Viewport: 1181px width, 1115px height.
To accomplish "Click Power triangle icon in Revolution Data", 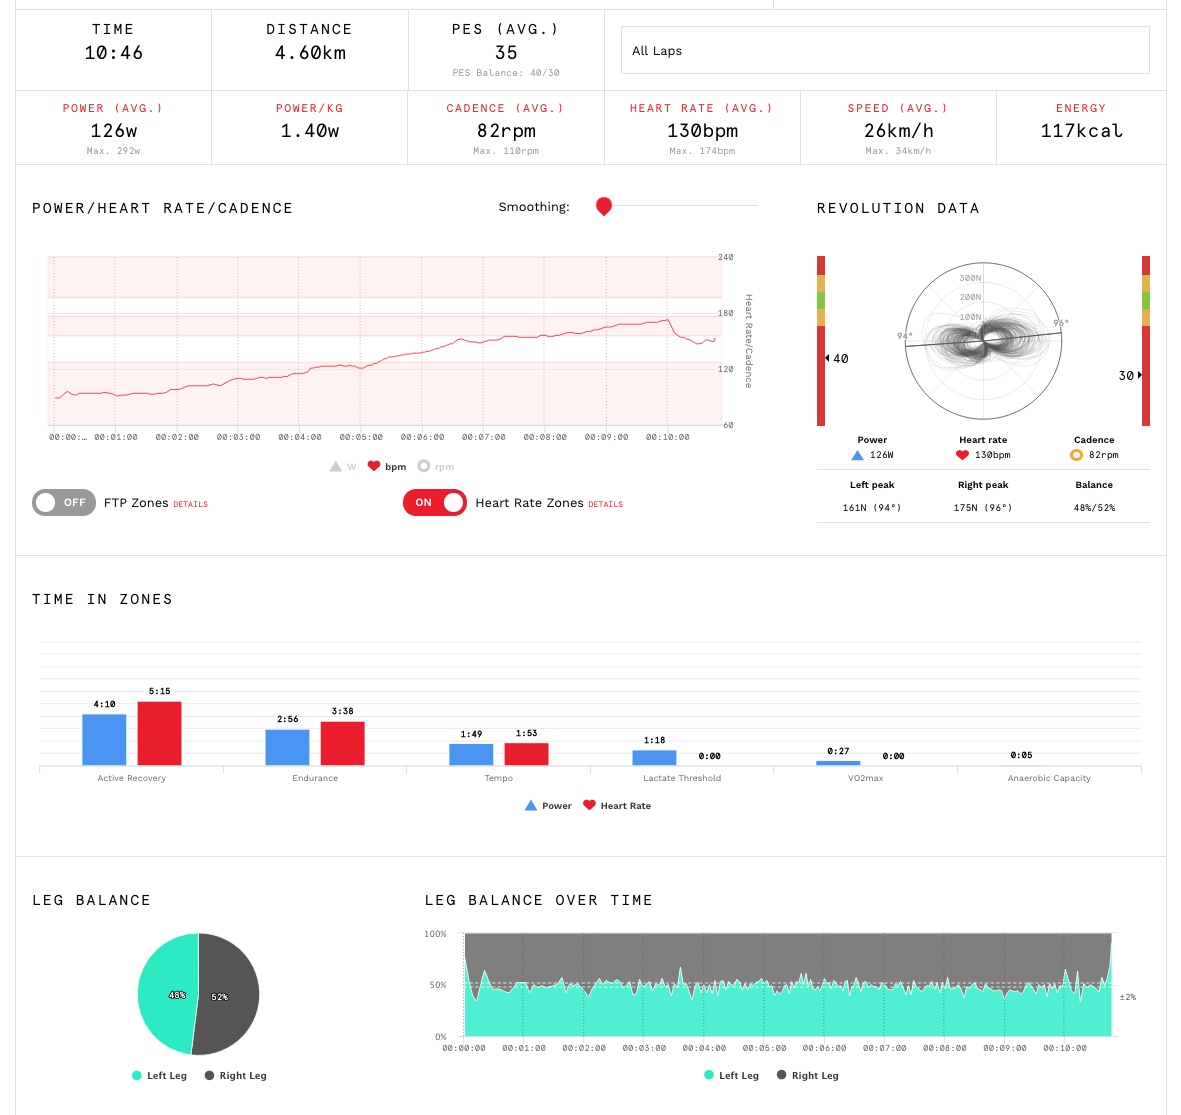I will 857,455.
